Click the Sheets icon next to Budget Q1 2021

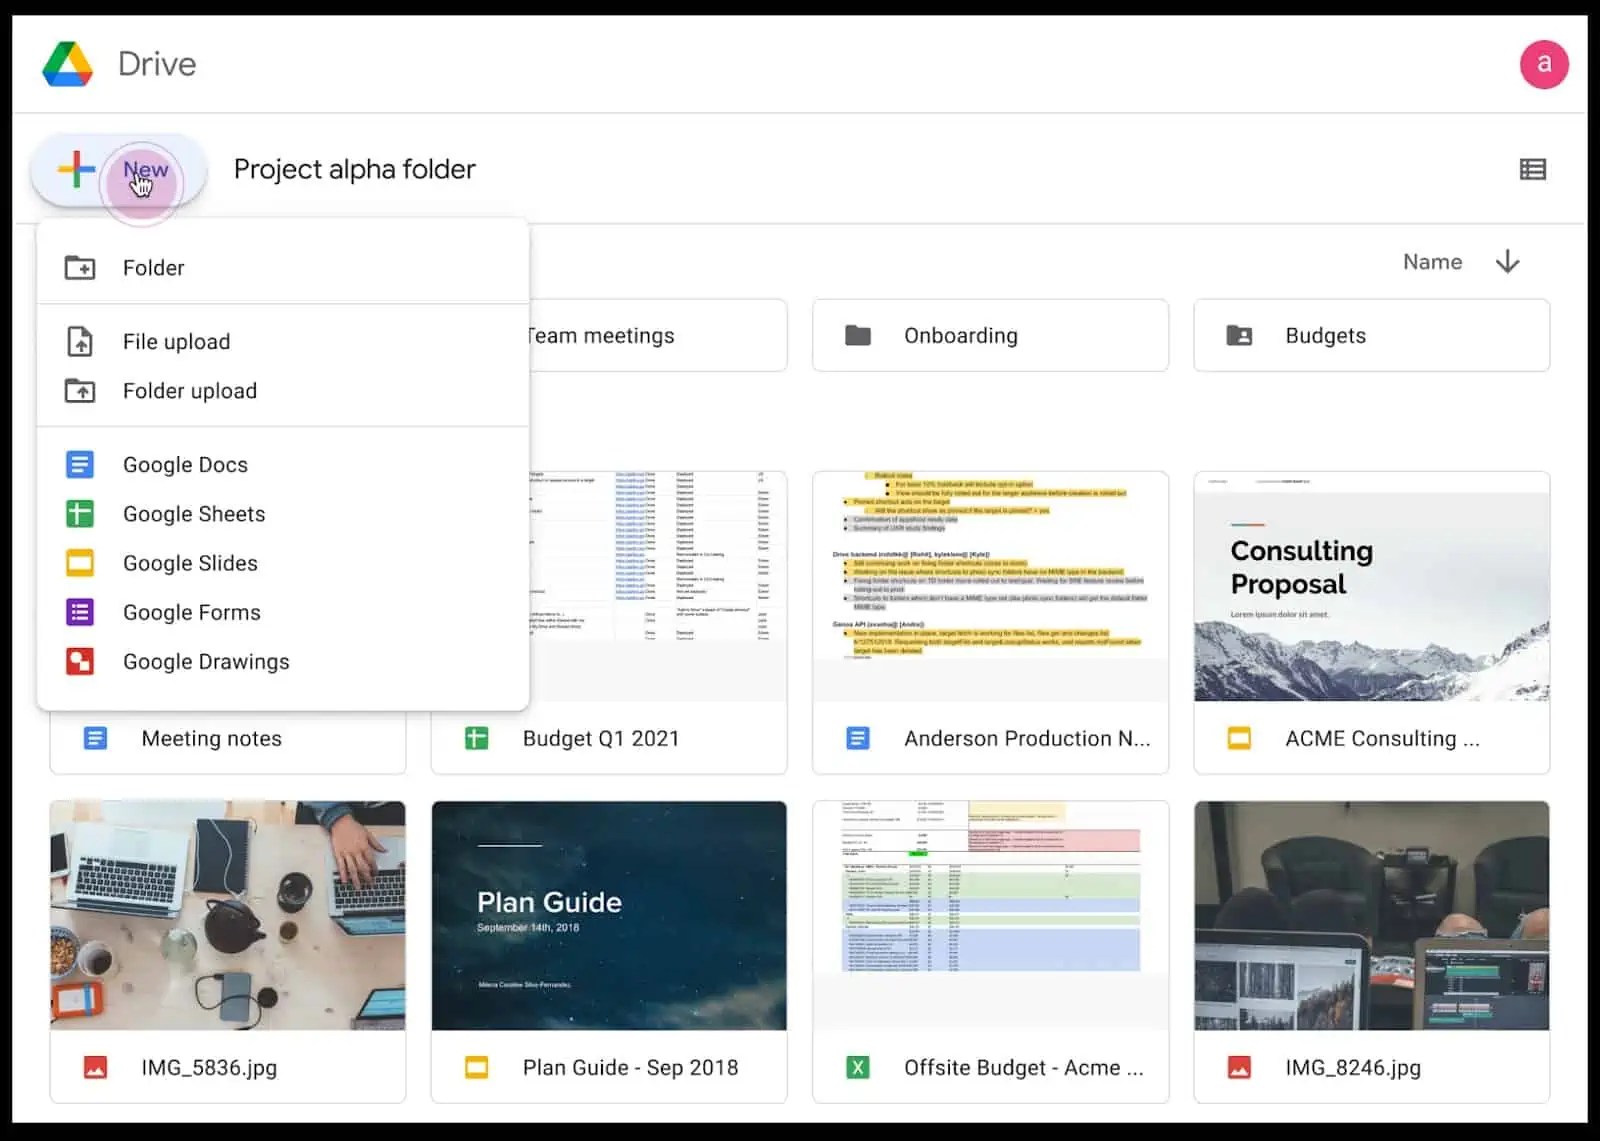pyautogui.click(x=475, y=738)
